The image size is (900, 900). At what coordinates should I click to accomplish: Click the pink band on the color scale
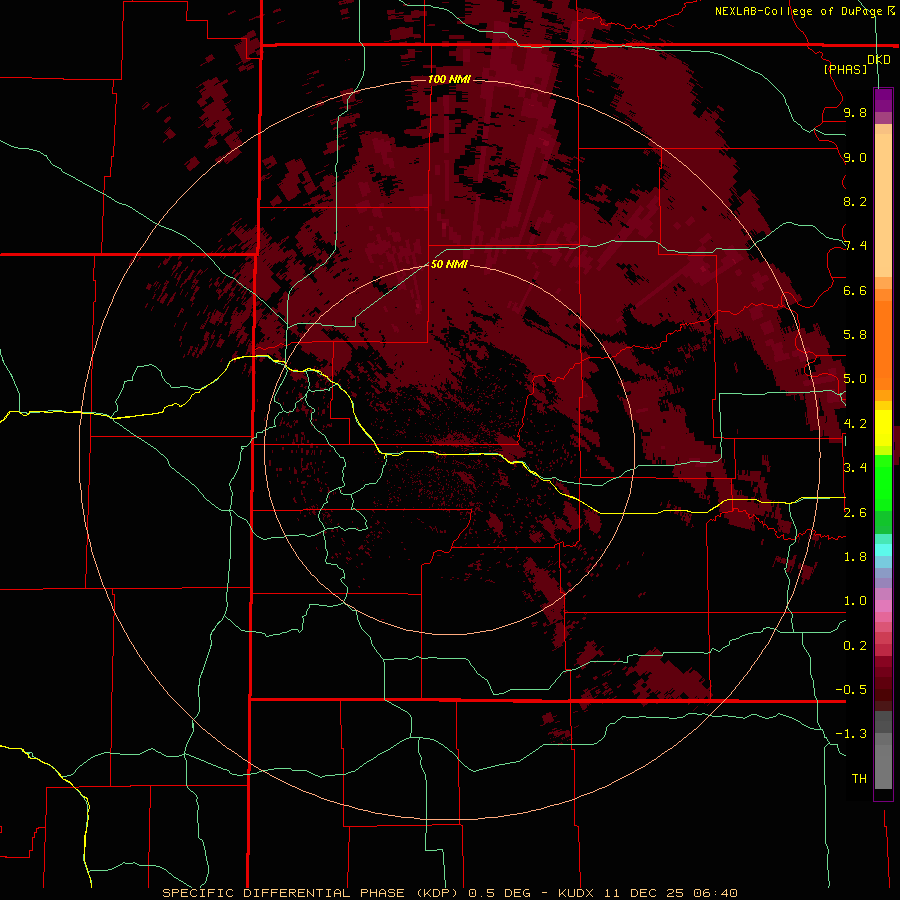click(883, 606)
